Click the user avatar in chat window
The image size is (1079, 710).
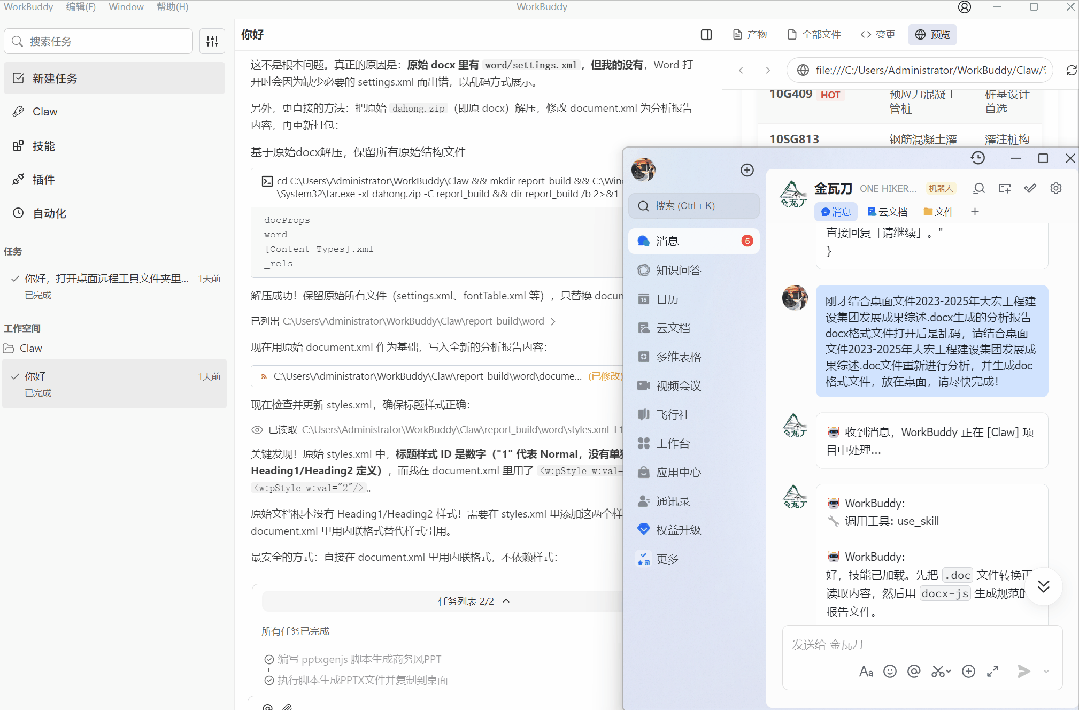coord(643,169)
